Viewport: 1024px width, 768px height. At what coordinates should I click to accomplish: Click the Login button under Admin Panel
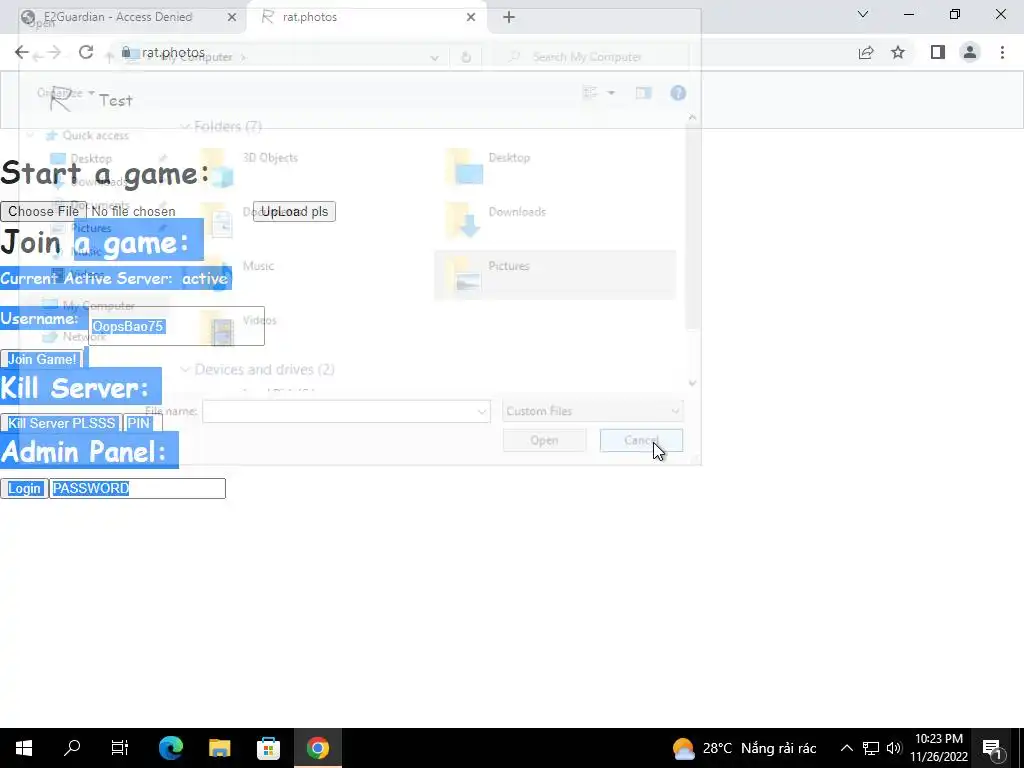[x=24, y=488]
